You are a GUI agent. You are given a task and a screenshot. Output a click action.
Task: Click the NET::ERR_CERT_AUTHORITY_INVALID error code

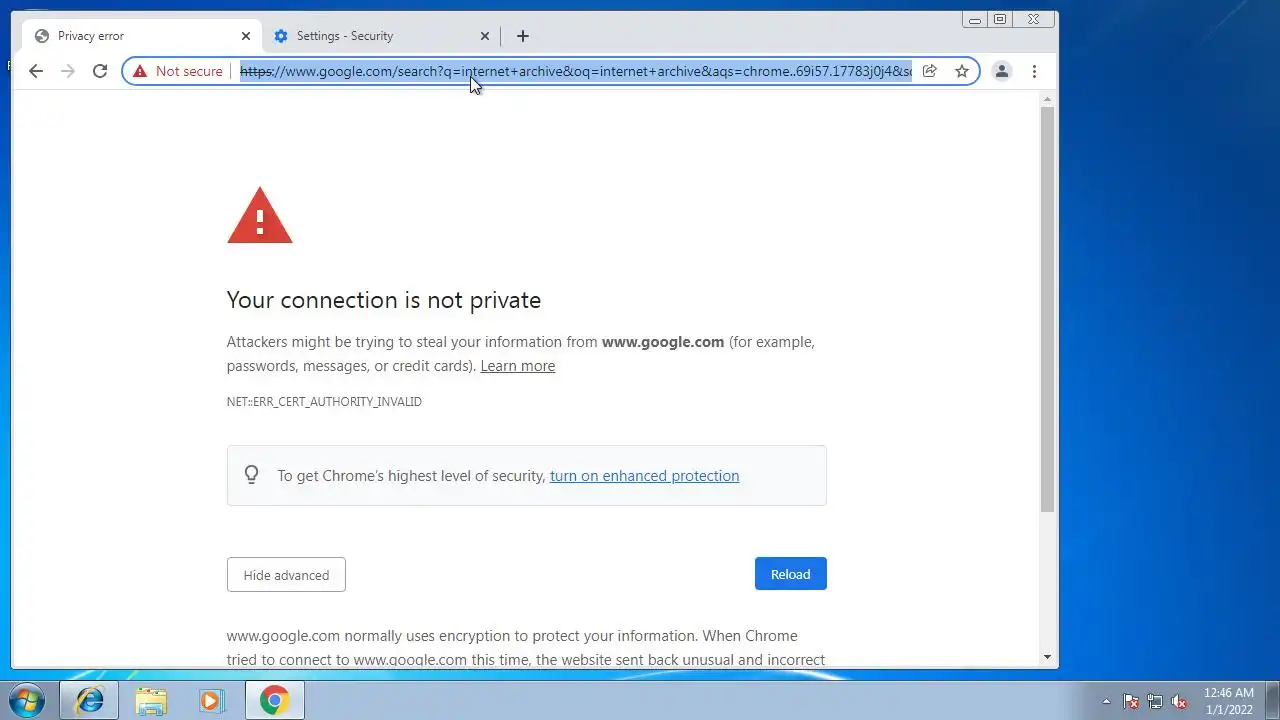pos(324,401)
